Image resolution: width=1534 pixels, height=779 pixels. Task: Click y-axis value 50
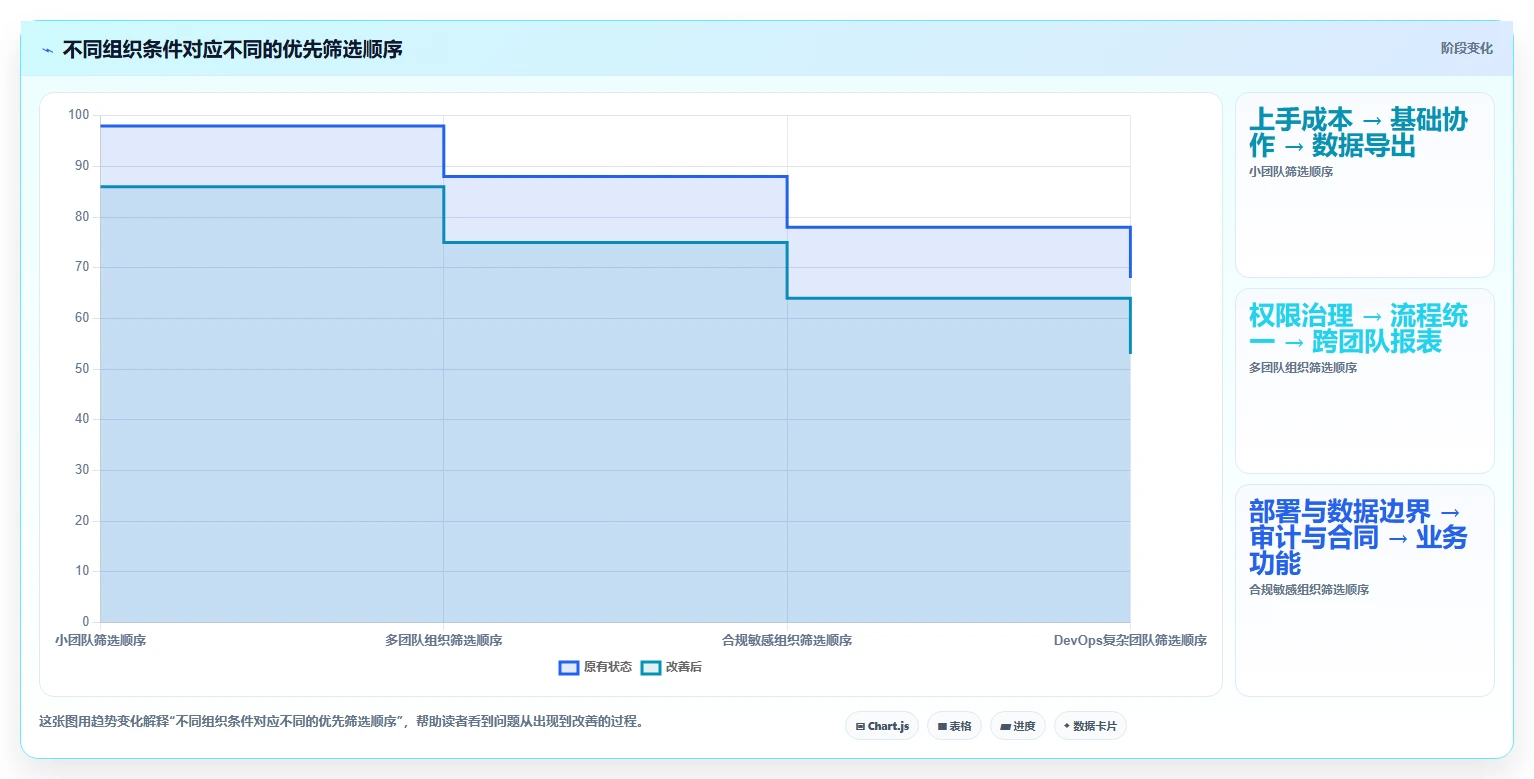(82, 369)
